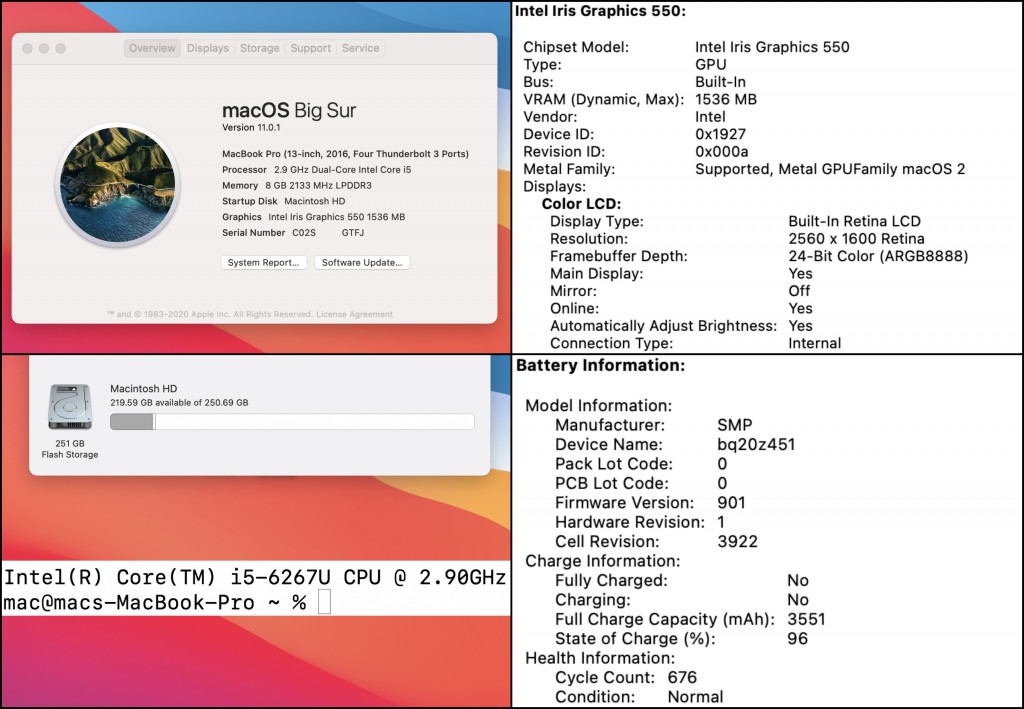Viewport: 1024px width, 709px height.
Task: Open the Displays tab
Action: pyautogui.click(x=208, y=48)
